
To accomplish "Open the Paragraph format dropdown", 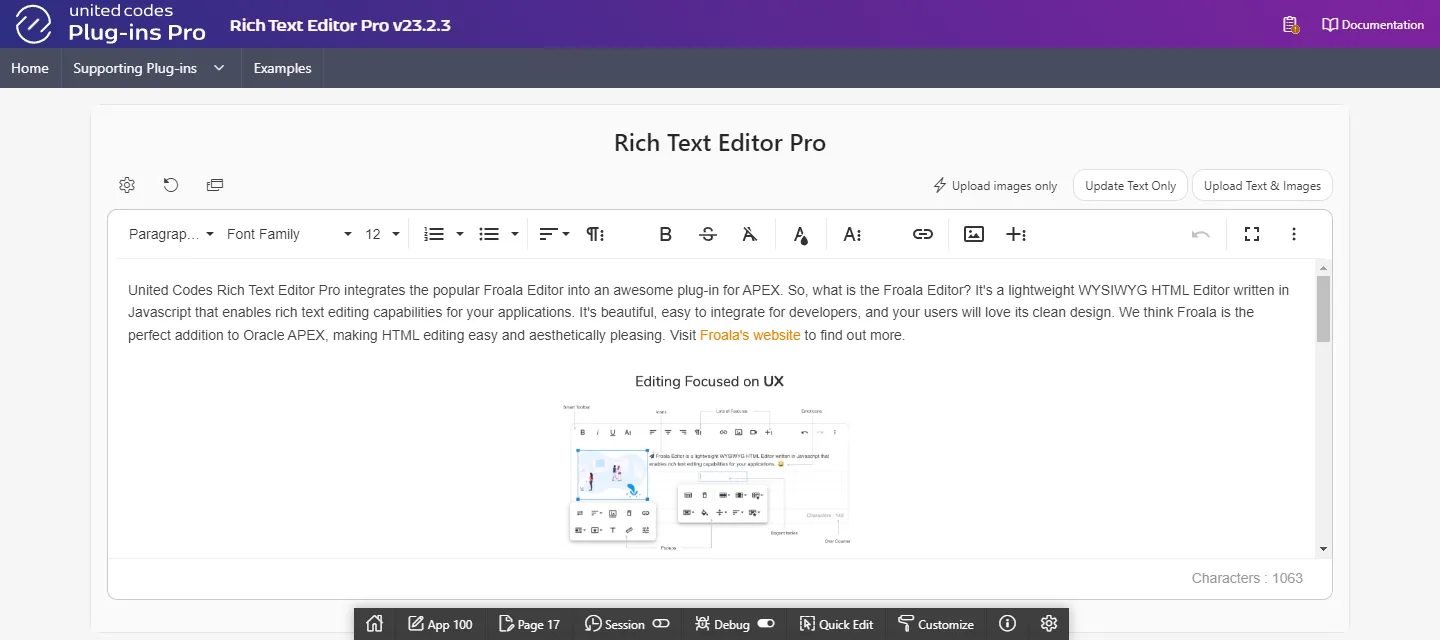I will pos(171,234).
